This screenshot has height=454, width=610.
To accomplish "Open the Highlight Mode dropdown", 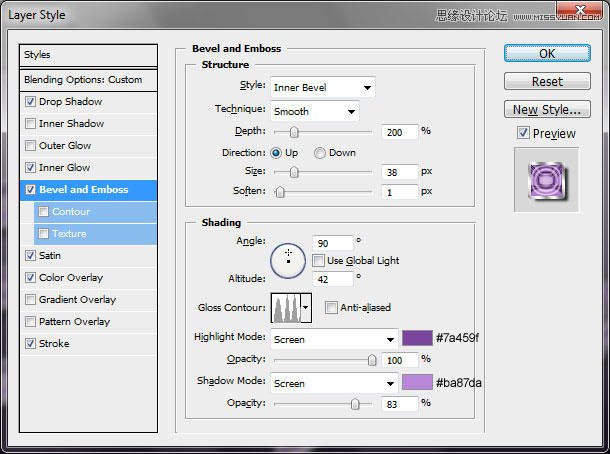I will point(334,339).
